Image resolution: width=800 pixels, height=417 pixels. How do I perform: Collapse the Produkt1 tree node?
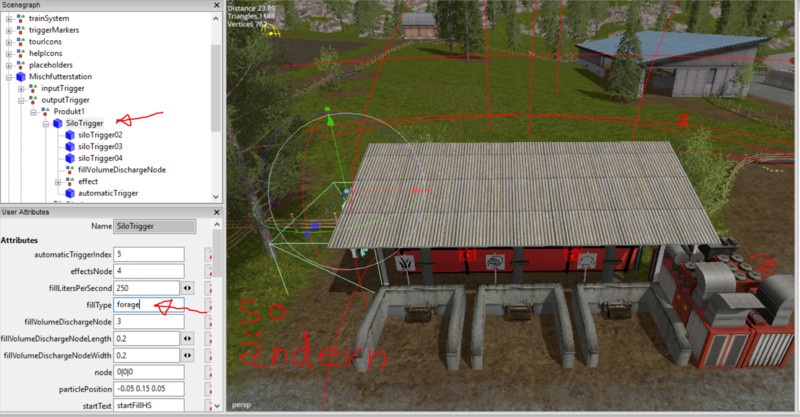point(33,111)
